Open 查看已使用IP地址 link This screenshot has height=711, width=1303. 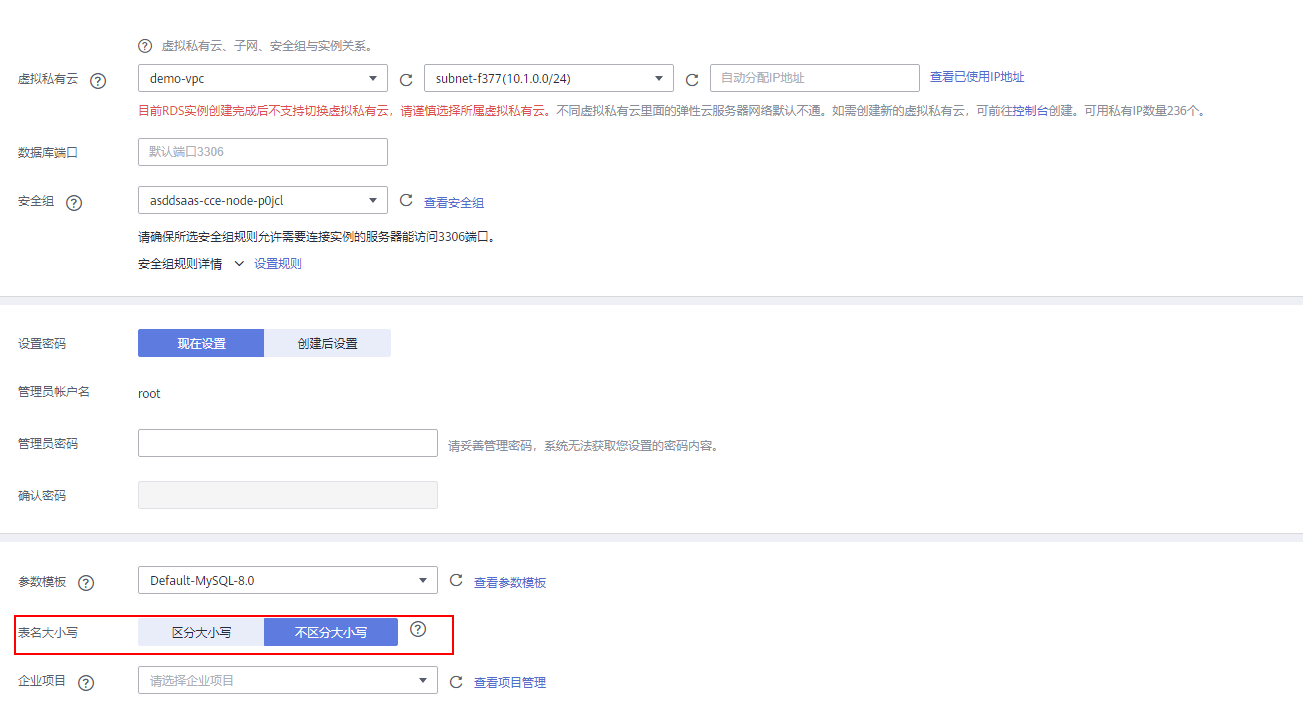976,77
